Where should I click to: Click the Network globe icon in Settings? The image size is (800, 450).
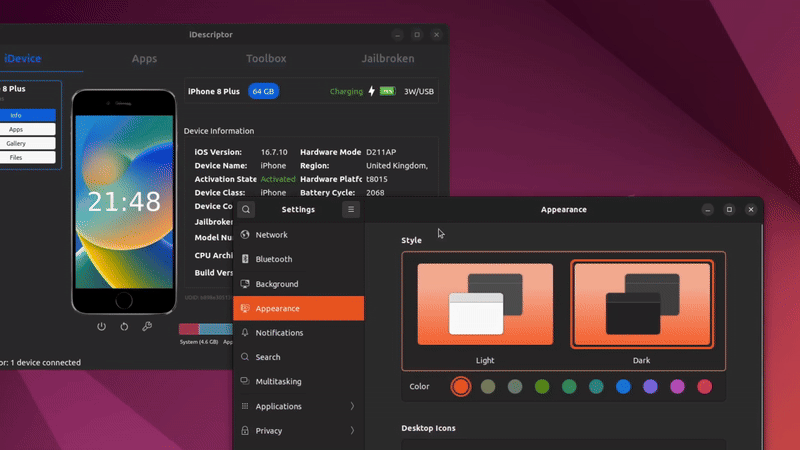[245, 235]
